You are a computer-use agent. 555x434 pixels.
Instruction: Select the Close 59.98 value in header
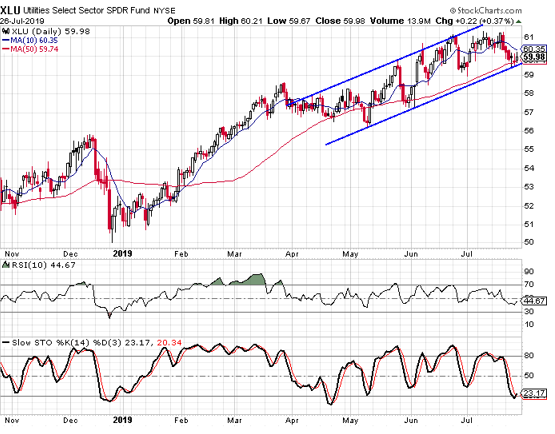(x=340, y=21)
